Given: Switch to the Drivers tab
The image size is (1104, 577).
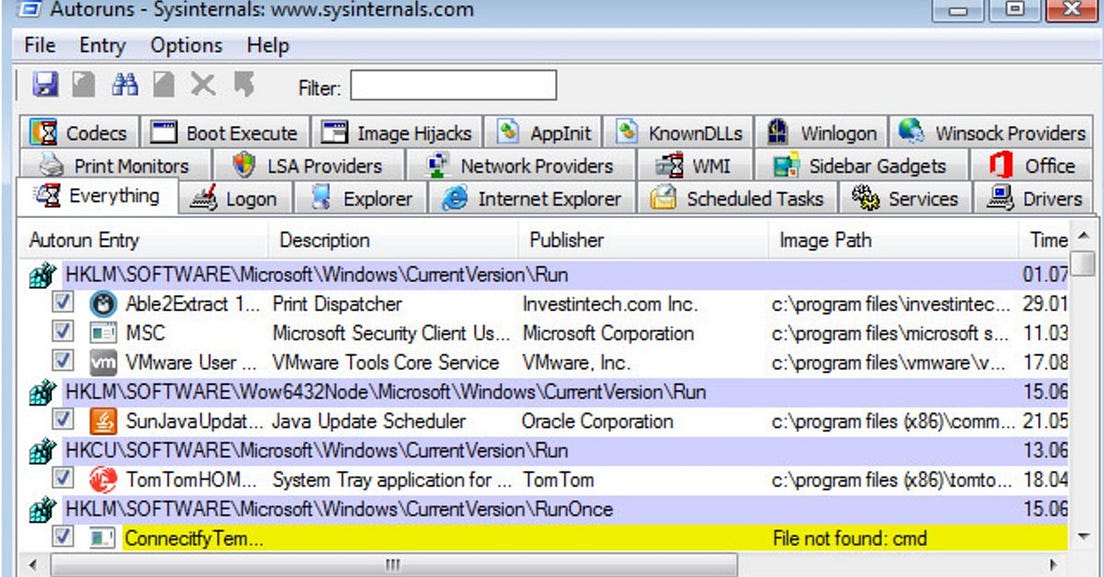Looking at the screenshot, I should tap(1034, 198).
